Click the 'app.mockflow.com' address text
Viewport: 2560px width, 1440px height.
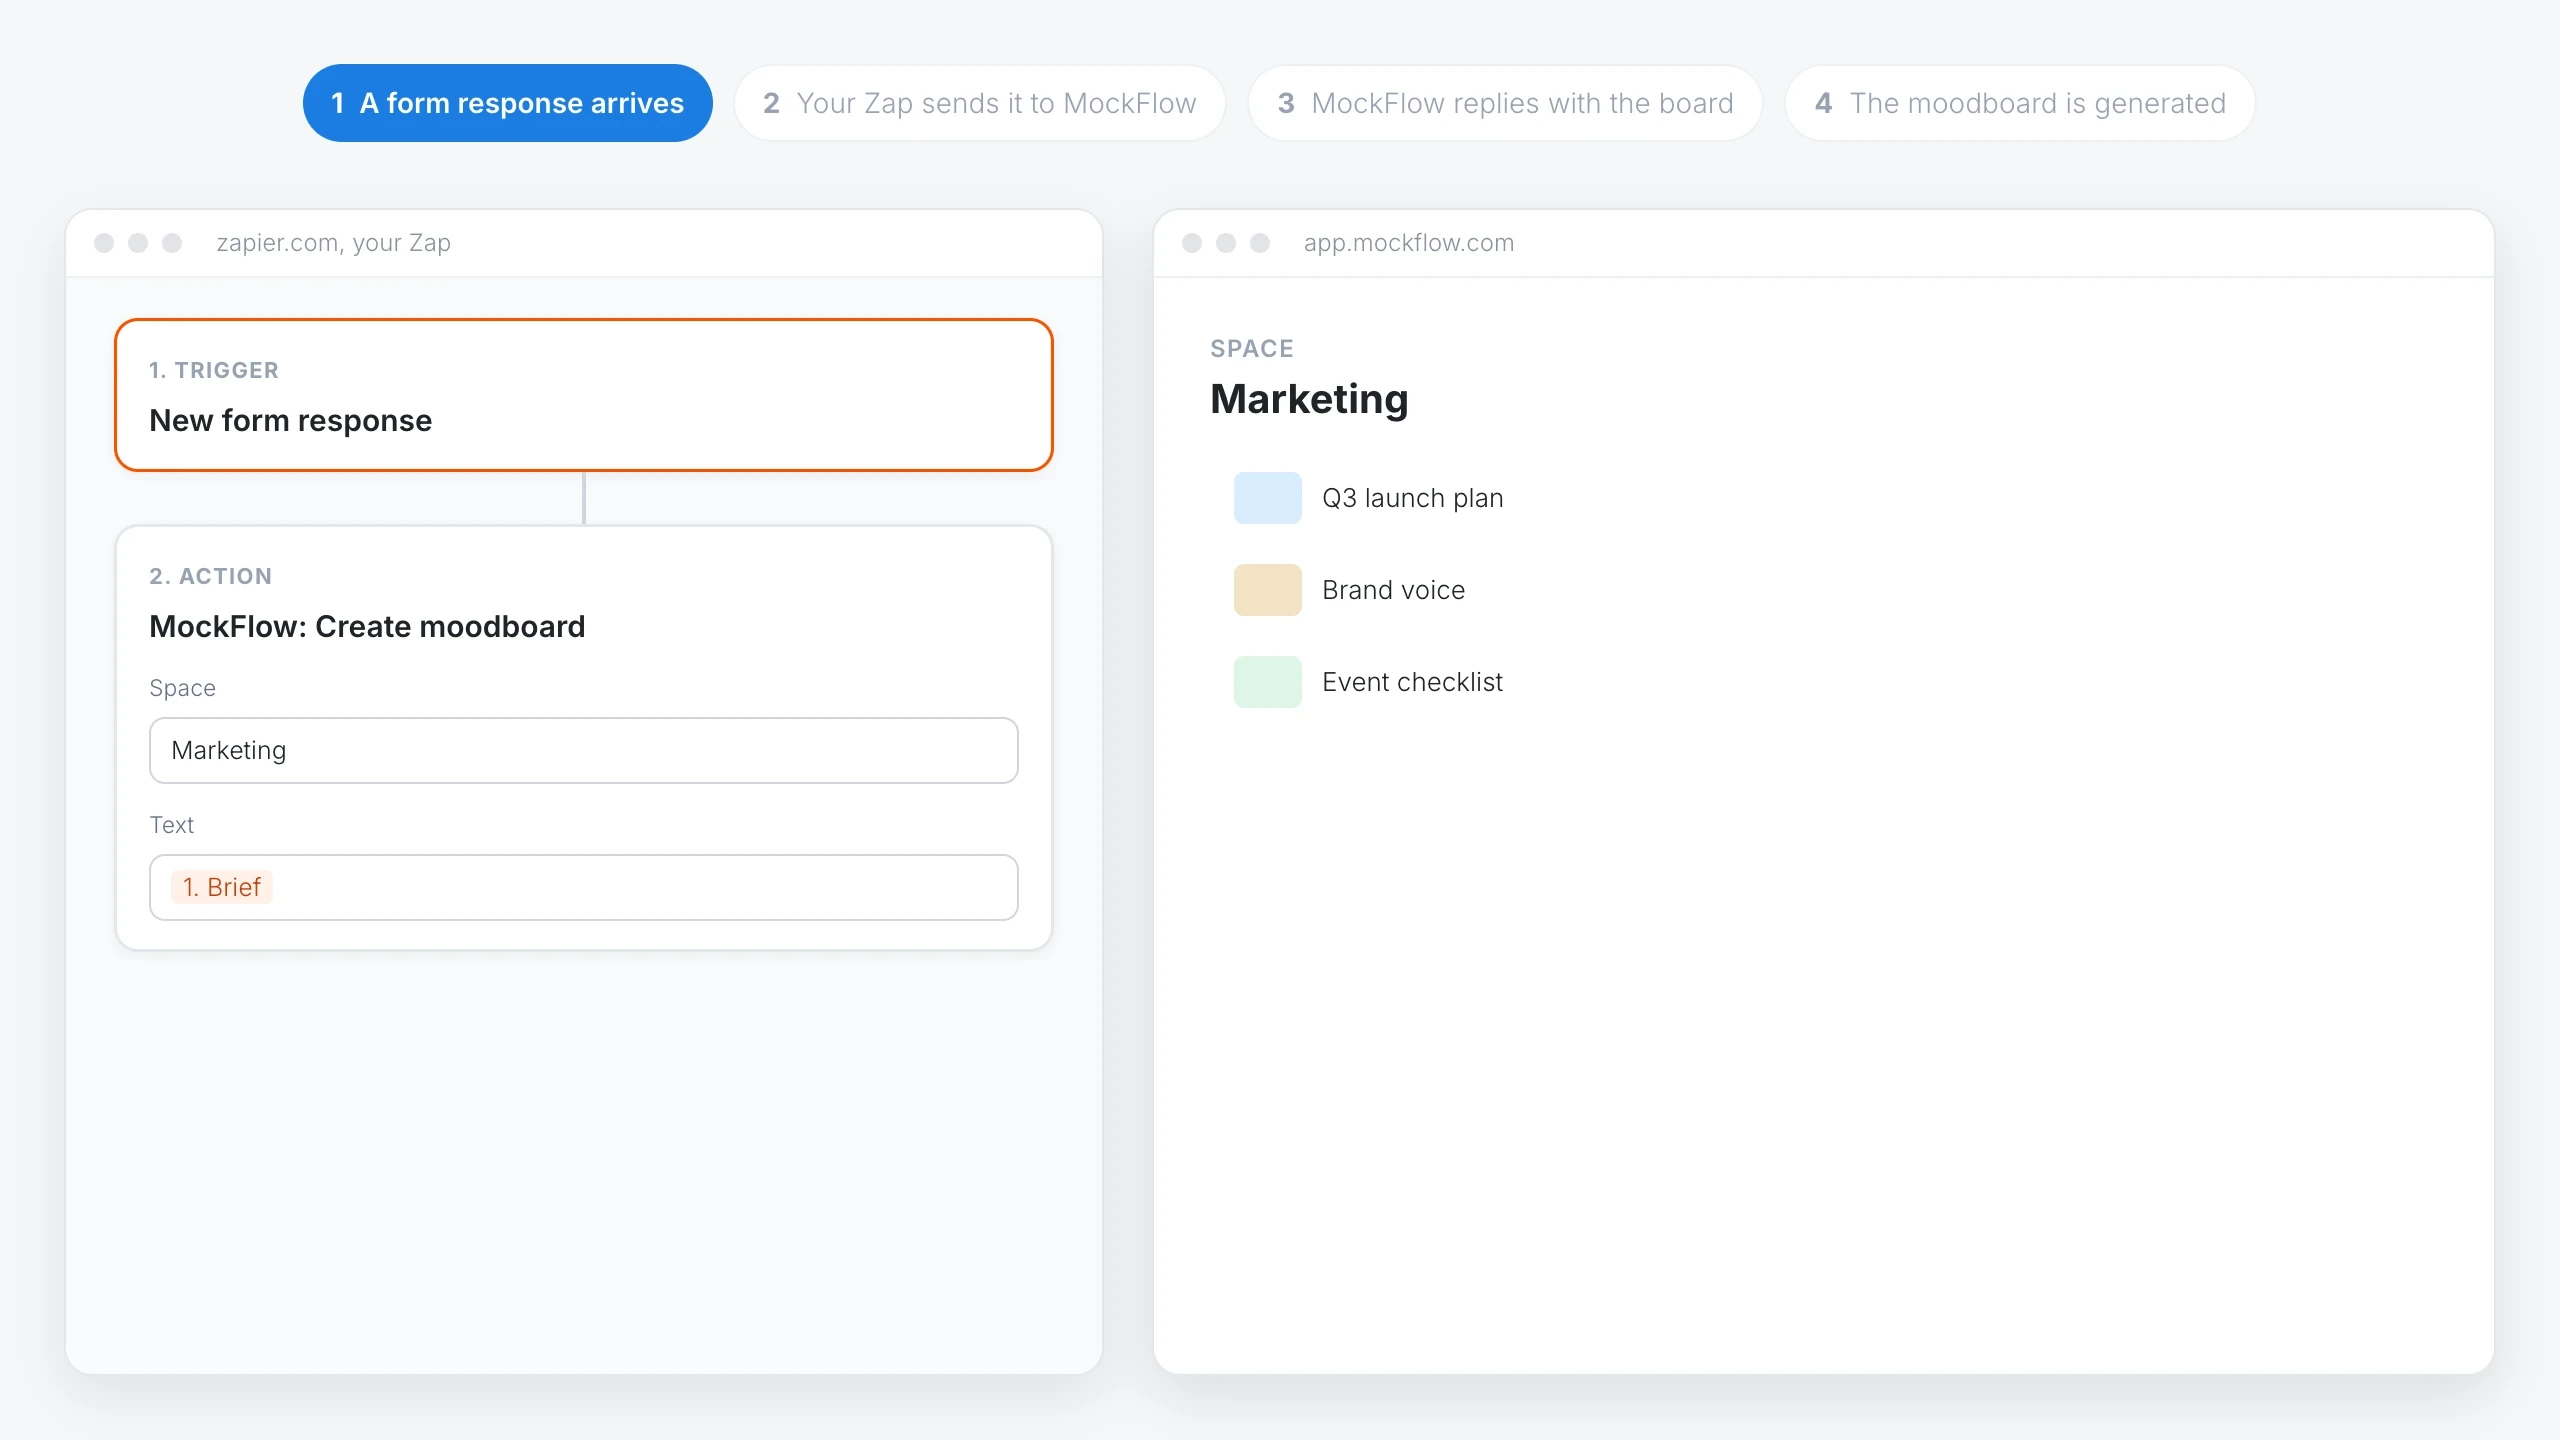pos(1408,243)
